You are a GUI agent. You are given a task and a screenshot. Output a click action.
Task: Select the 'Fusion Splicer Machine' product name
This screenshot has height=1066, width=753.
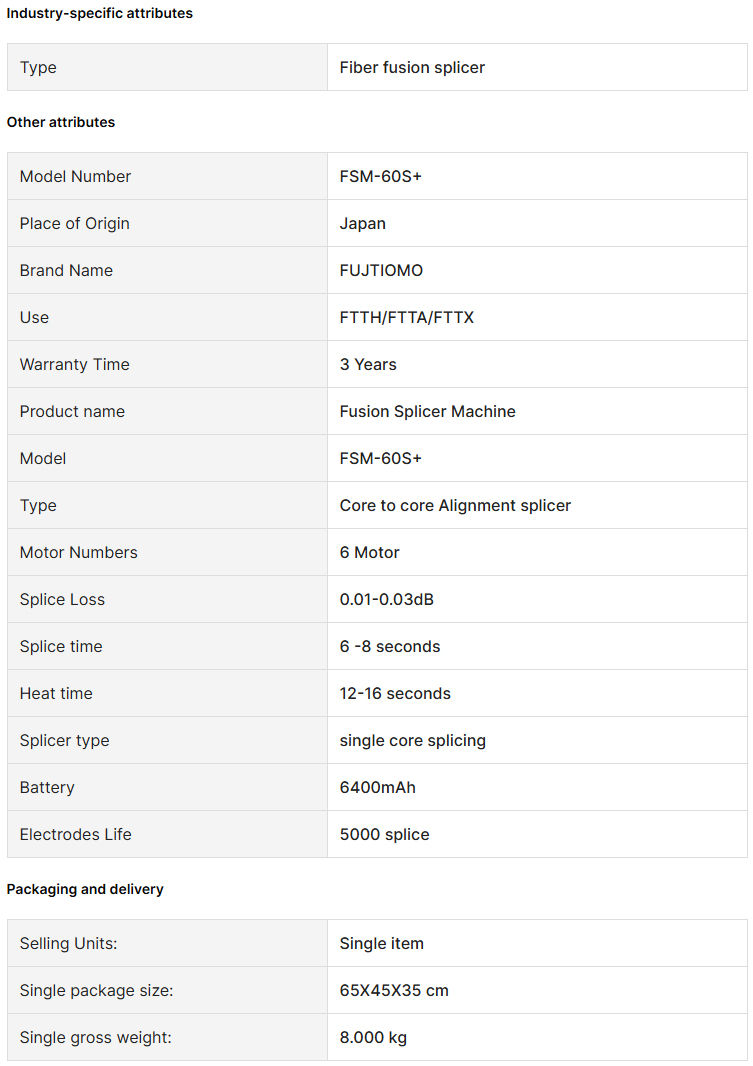(427, 411)
